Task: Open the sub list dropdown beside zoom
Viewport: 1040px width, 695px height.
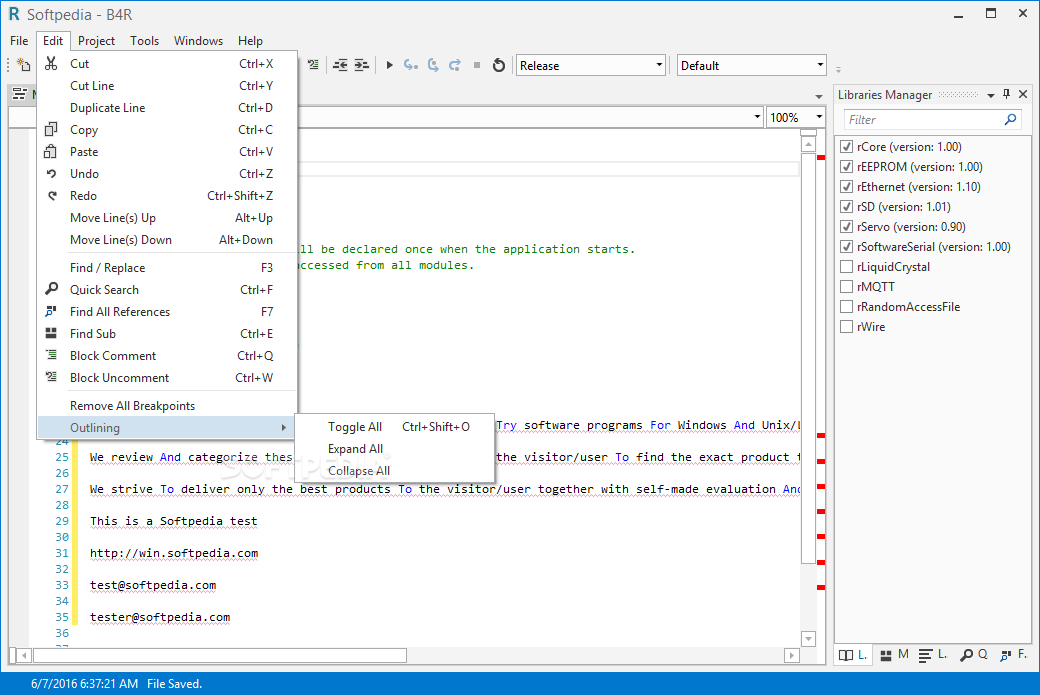Action: 757,117
